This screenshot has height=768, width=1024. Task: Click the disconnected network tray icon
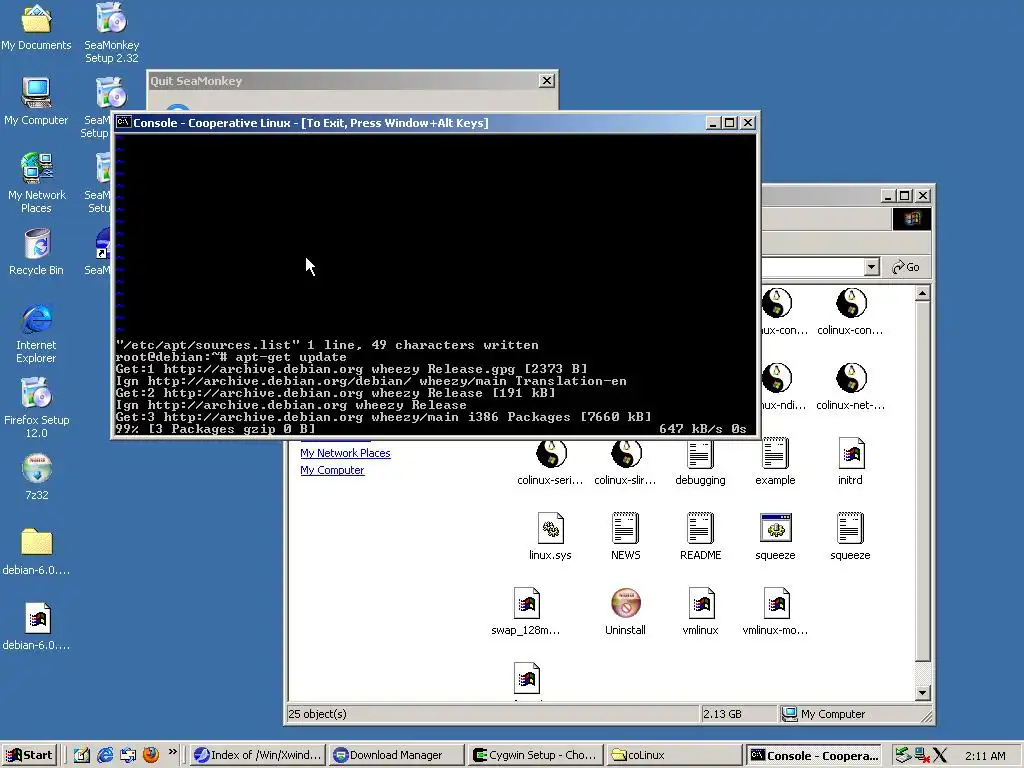click(x=921, y=755)
